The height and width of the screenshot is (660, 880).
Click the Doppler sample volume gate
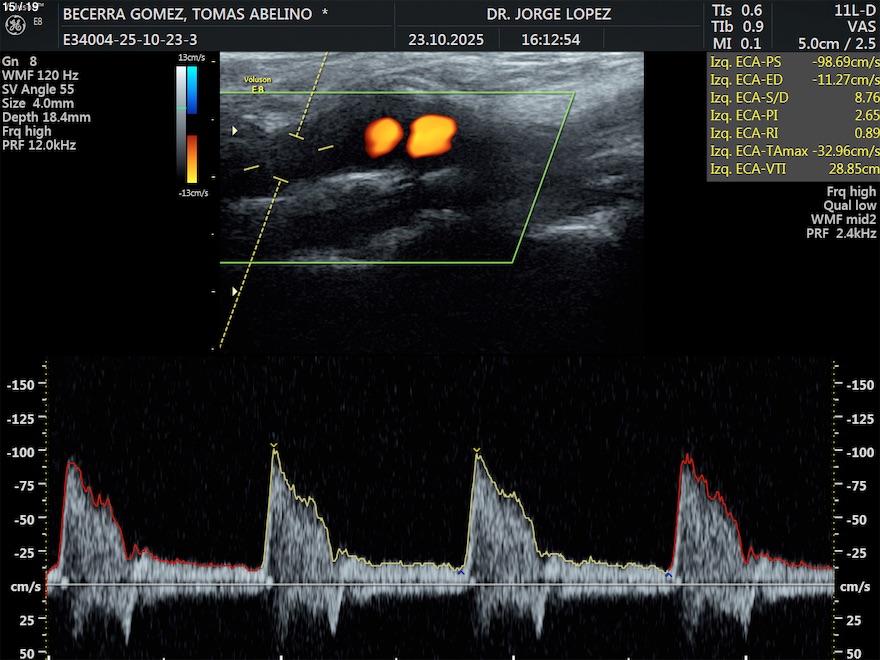(x=288, y=156)
